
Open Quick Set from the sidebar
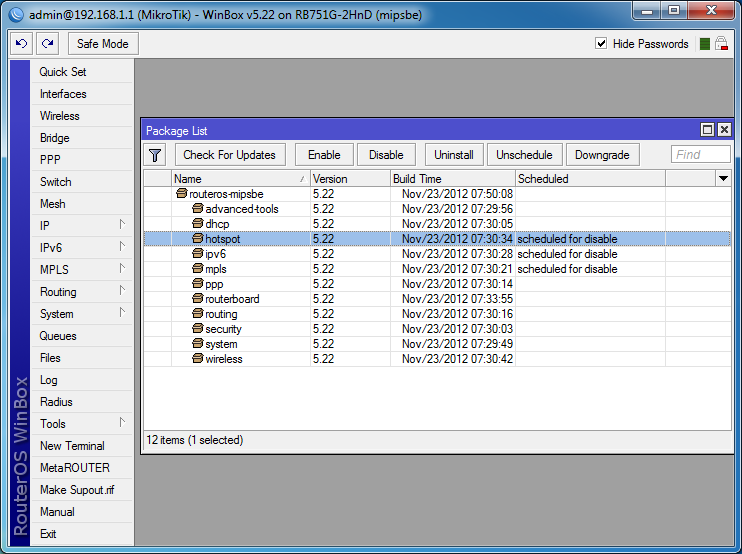point(81,72)
